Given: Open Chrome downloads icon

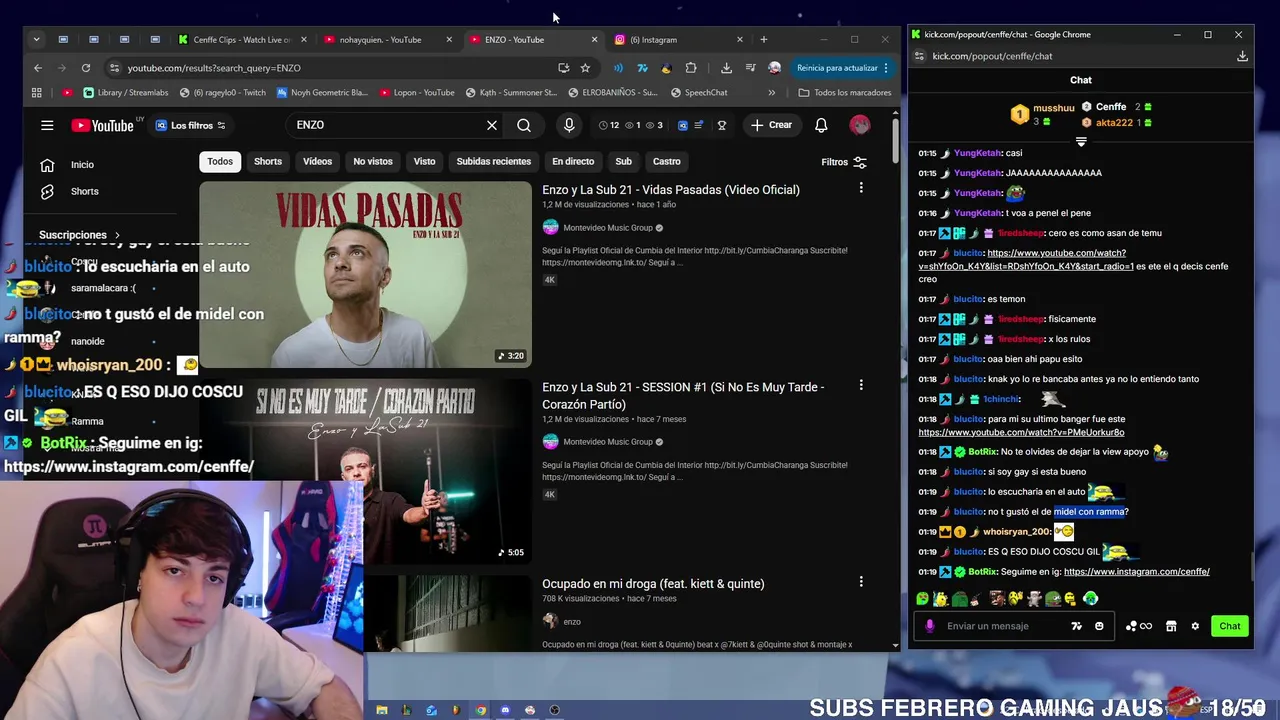Looking at the screenshot, I should point(726,68).
